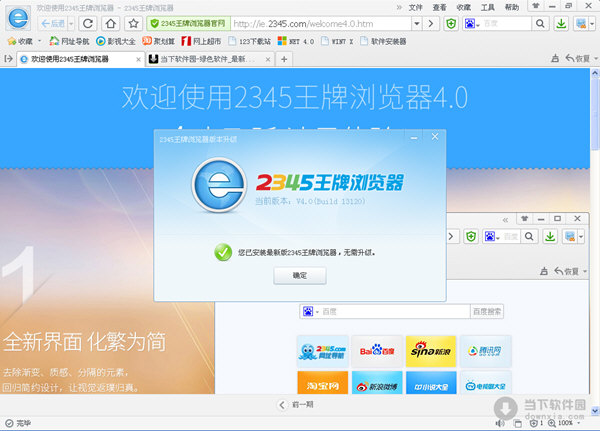Expand the 恢复 dropdown arrow in the main tab bar

596,59
